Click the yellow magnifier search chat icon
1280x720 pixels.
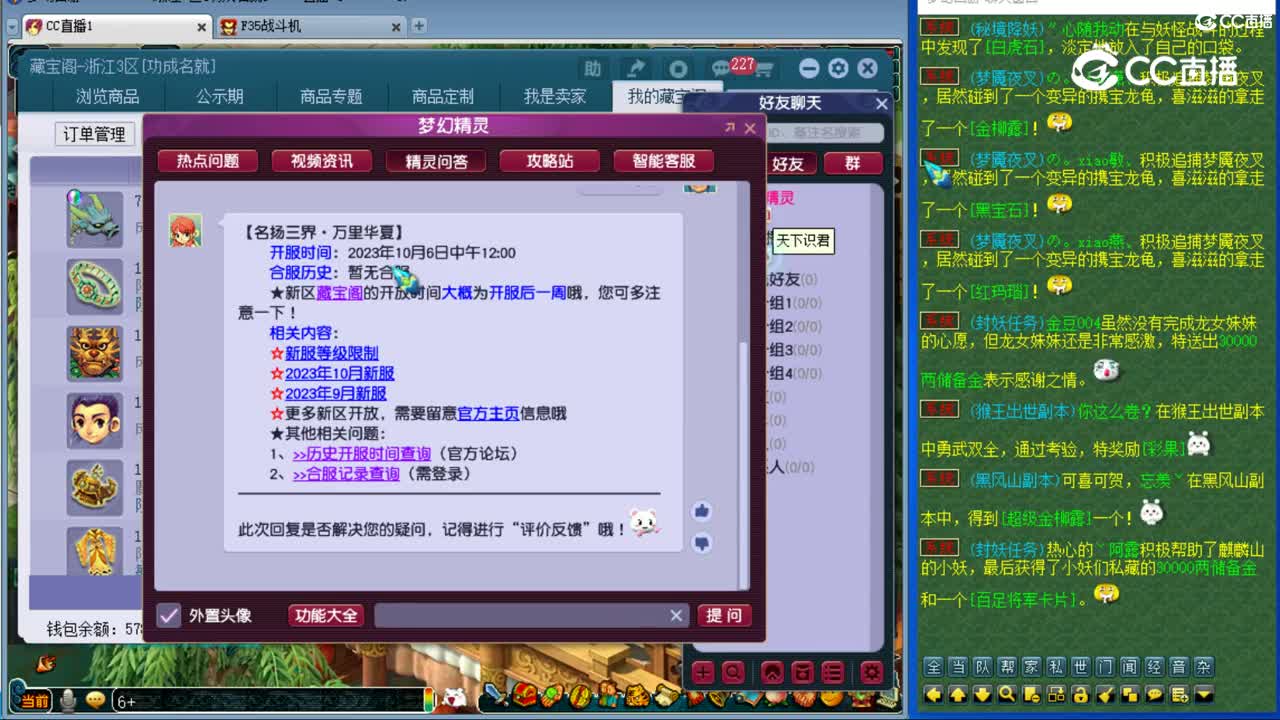click(1007, 694)
